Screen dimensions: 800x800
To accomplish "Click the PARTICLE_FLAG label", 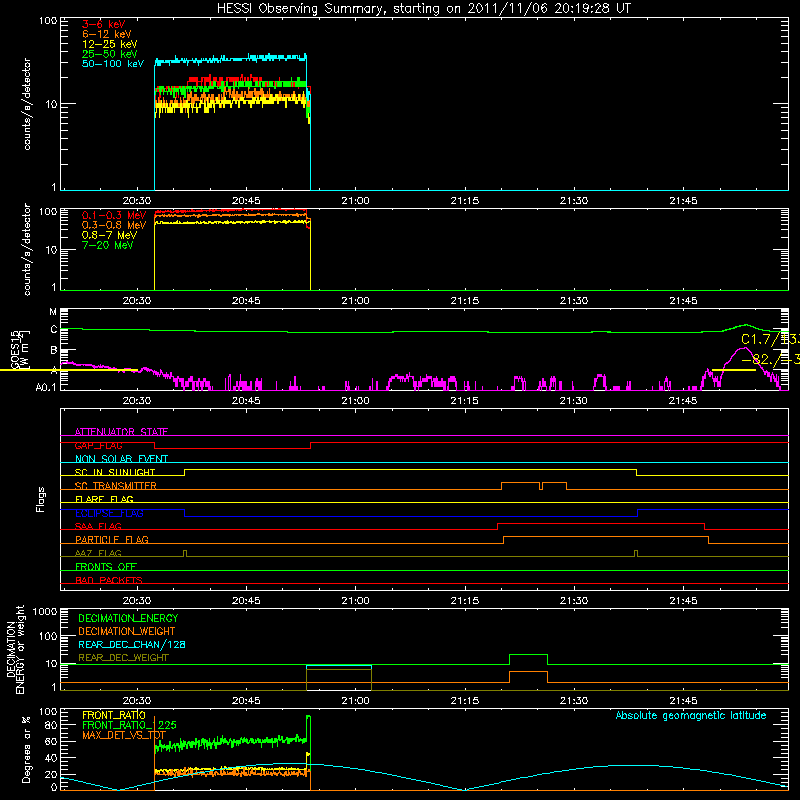I will [x=111, y=539].
